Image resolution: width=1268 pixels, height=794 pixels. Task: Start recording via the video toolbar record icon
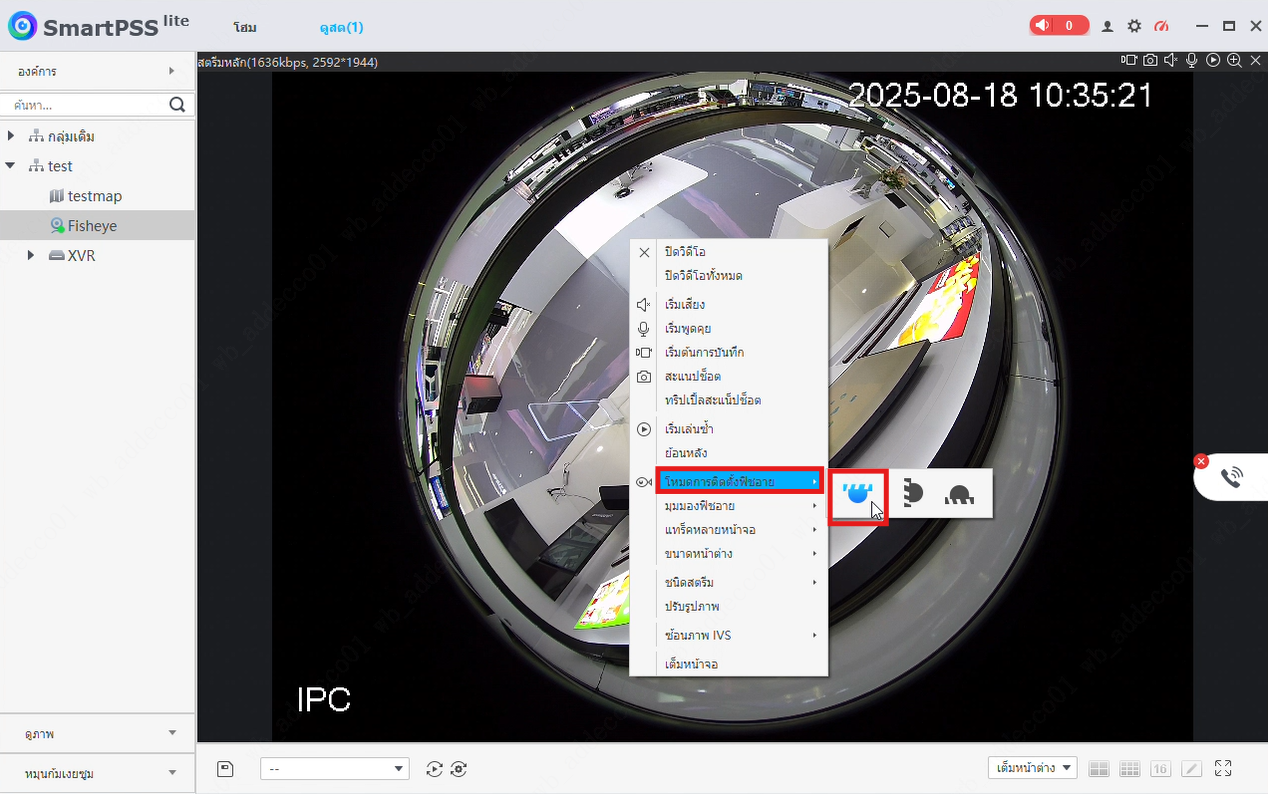1130,60
